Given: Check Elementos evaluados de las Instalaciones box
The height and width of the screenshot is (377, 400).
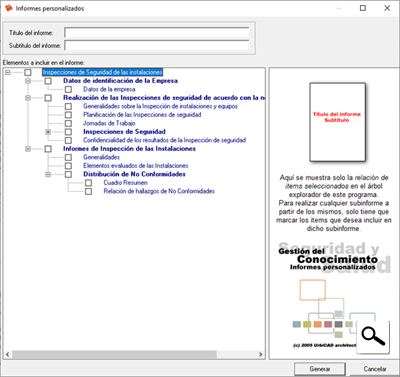Looking at the screenshot, I should click(x=68, y=166).
